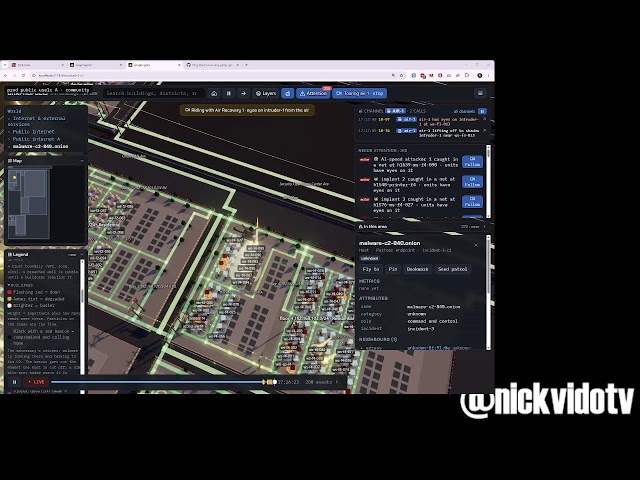
Task: Collapse the Legend panel
Action: (x=82, y=254)
